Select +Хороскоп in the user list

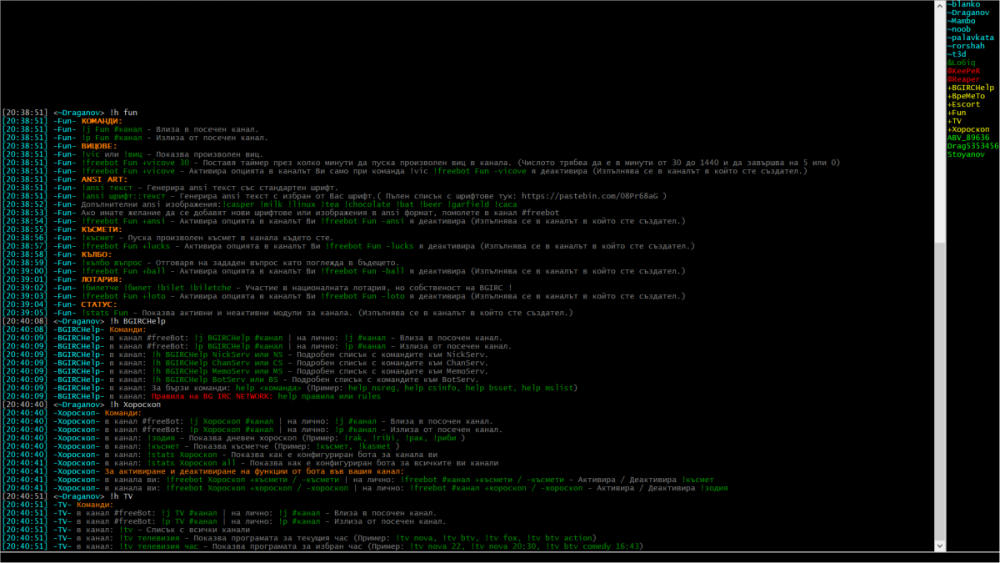point(968,130)
